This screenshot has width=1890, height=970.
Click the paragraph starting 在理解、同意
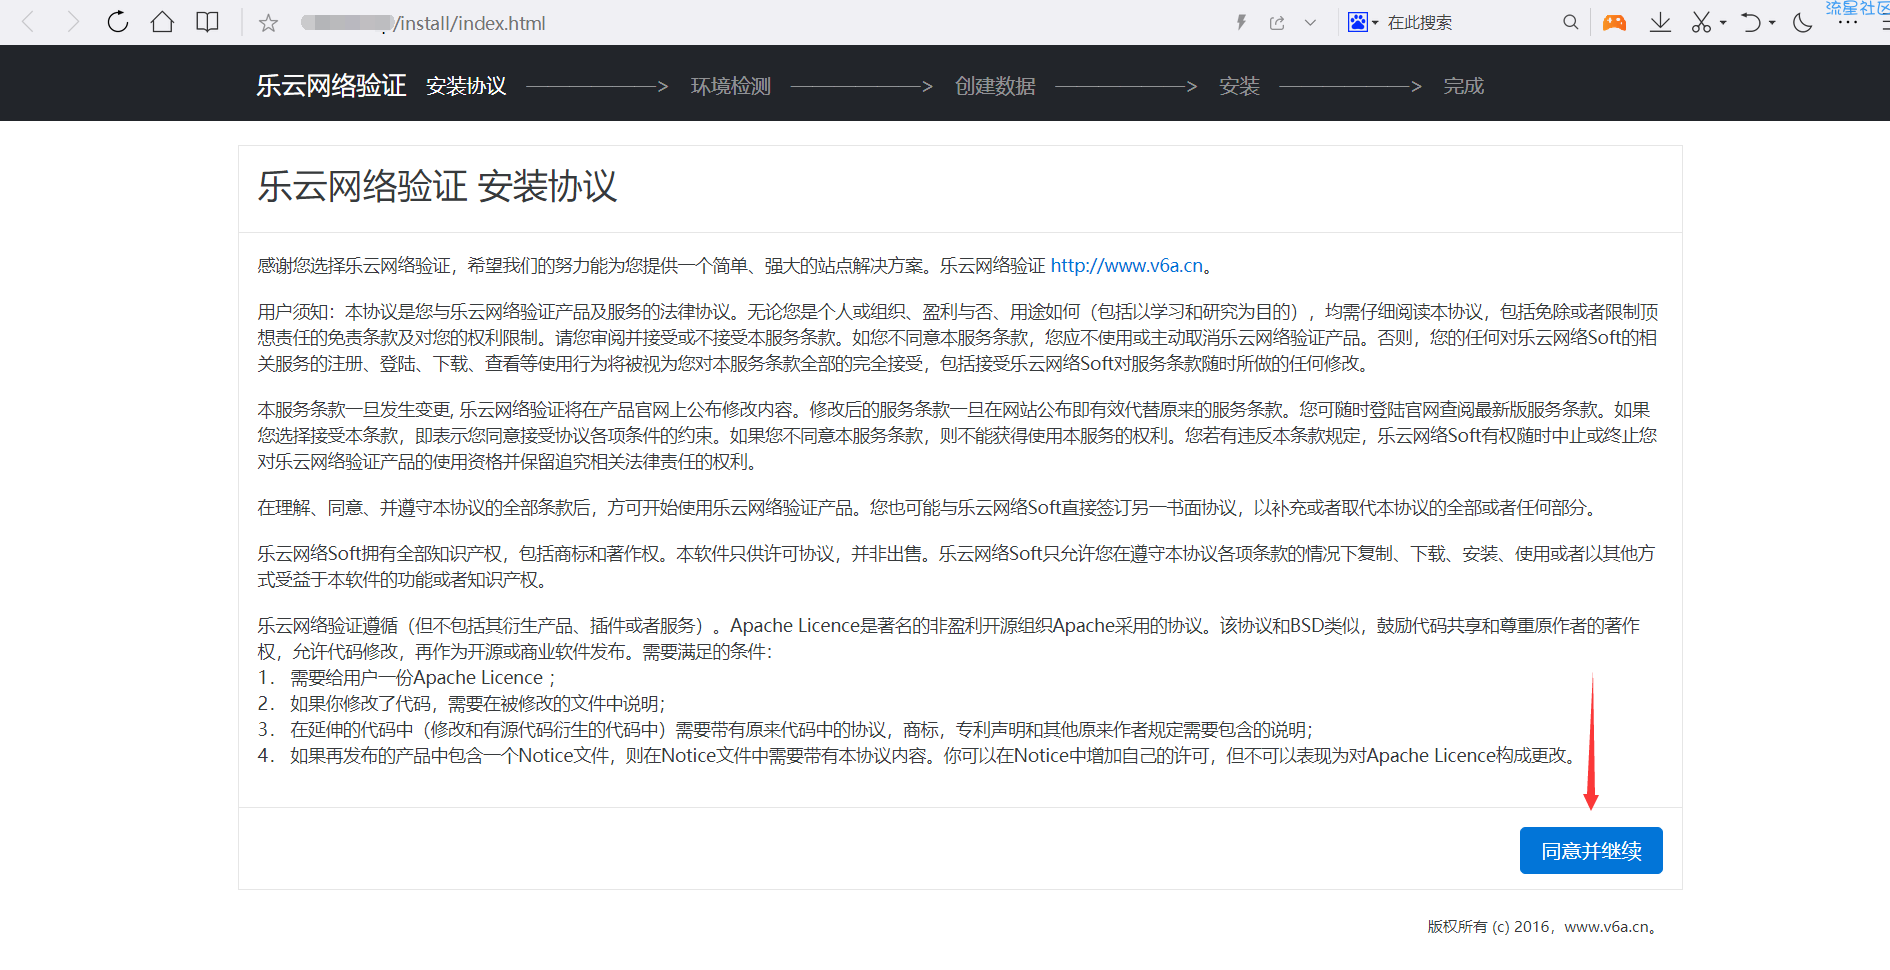[929, 508]
